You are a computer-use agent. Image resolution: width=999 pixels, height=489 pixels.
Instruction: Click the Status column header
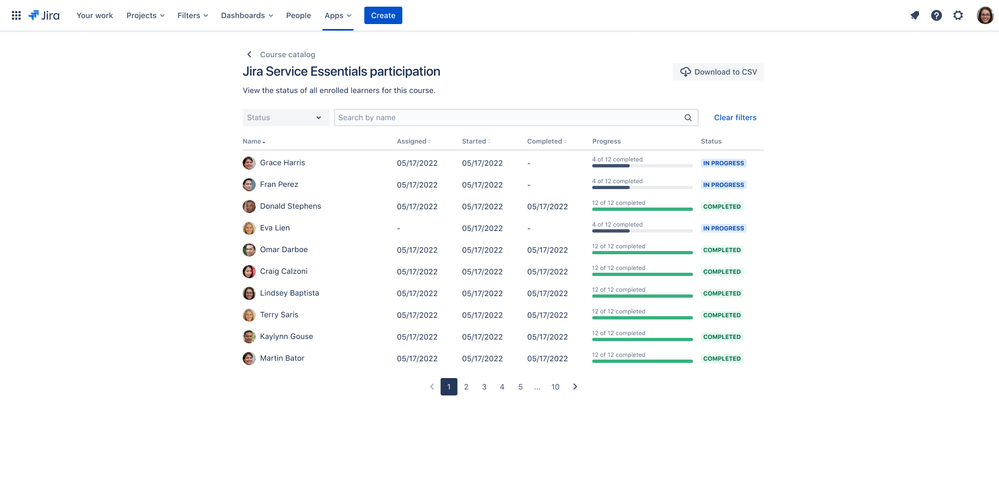tap(711, 141)
